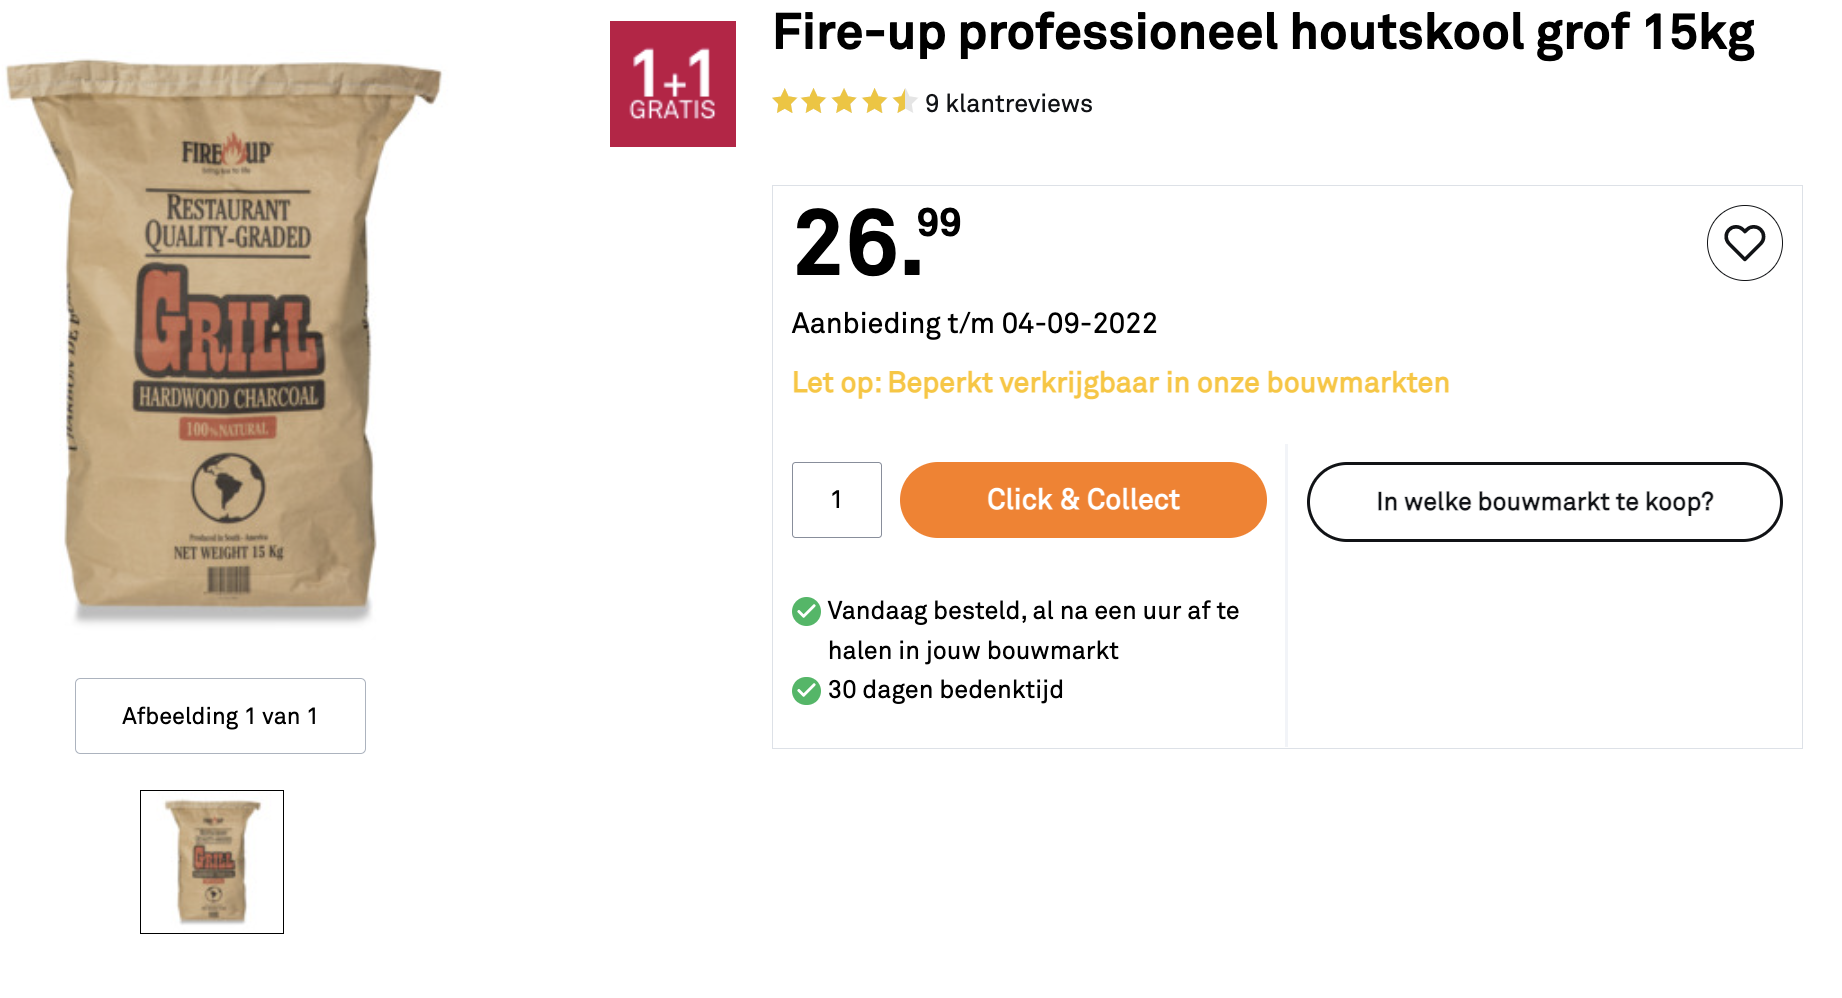1842x998 pixels.
Task: Select the small charcoal bag thumbnail
Action: pos(212,862)
